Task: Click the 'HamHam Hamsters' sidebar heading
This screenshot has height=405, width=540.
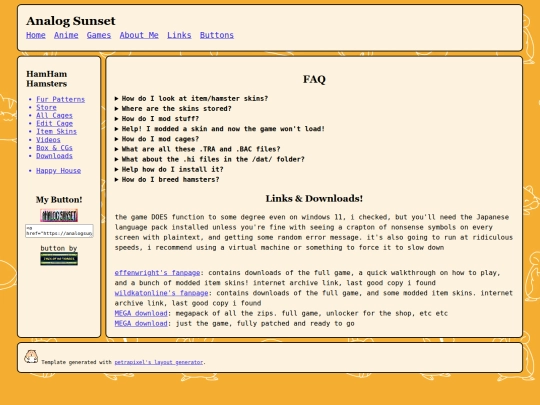Action: pyautogui.click(x=47, y=79)
